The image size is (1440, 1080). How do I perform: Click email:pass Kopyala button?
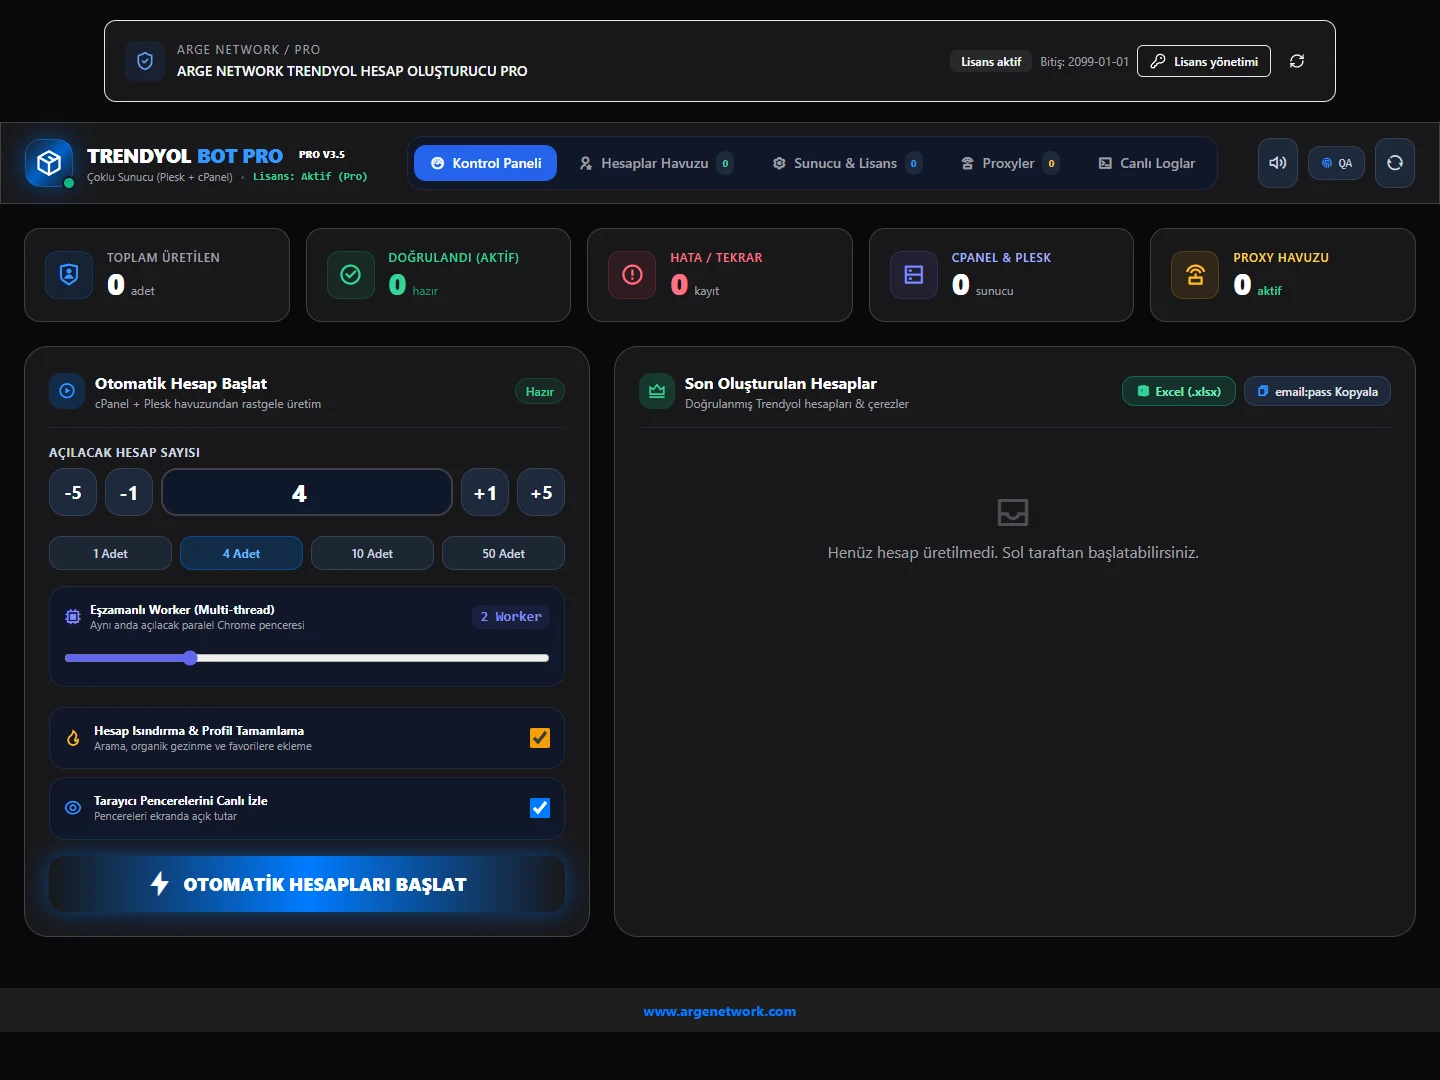coord(1317,392)
